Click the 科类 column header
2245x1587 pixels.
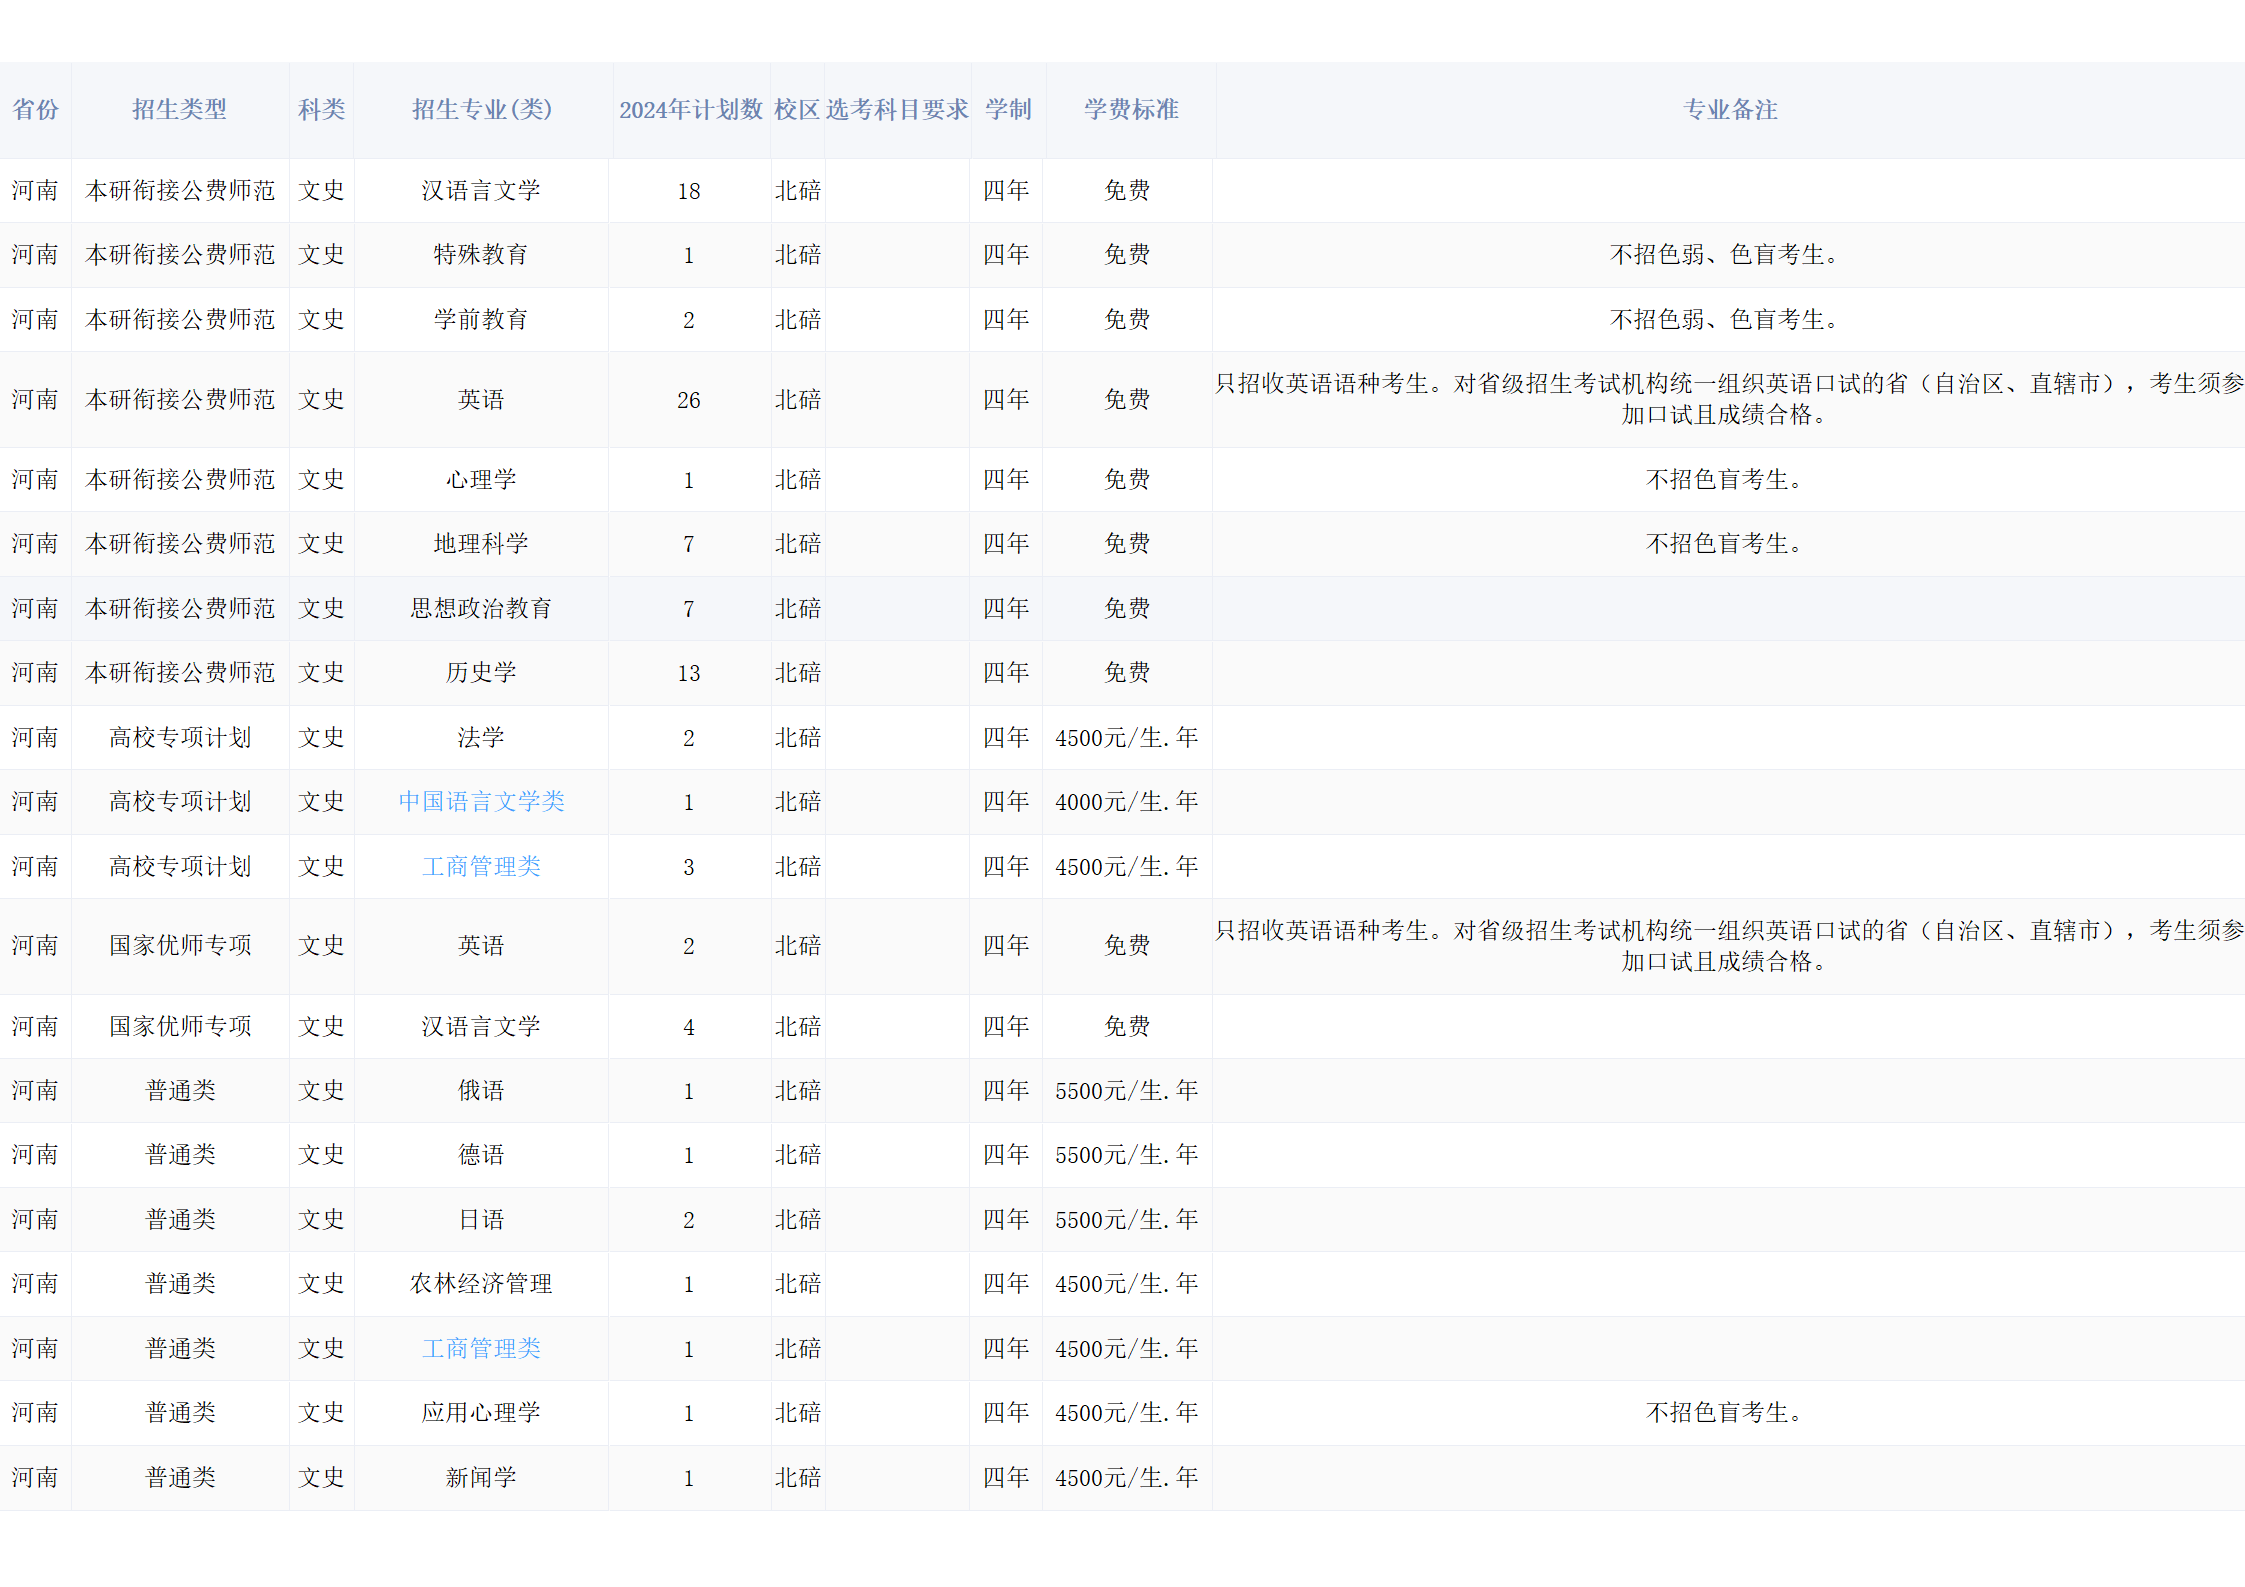tap(321, 109)
